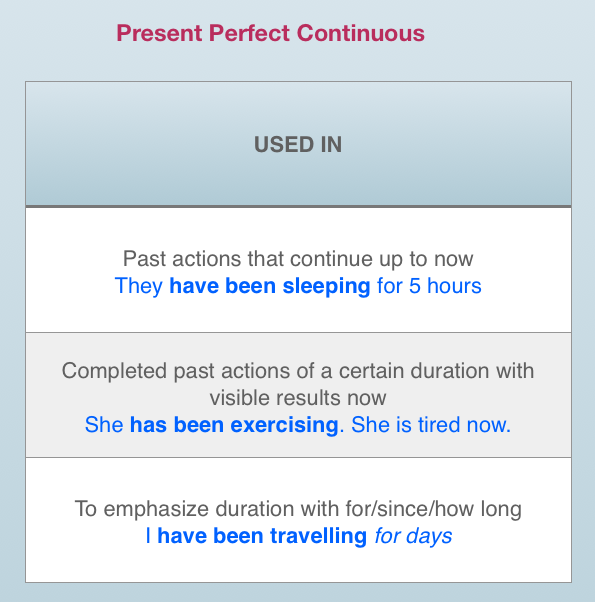
Task: Click the Present Perfect Continuous title
Action: pyautogui.click(x=270, y=33)
